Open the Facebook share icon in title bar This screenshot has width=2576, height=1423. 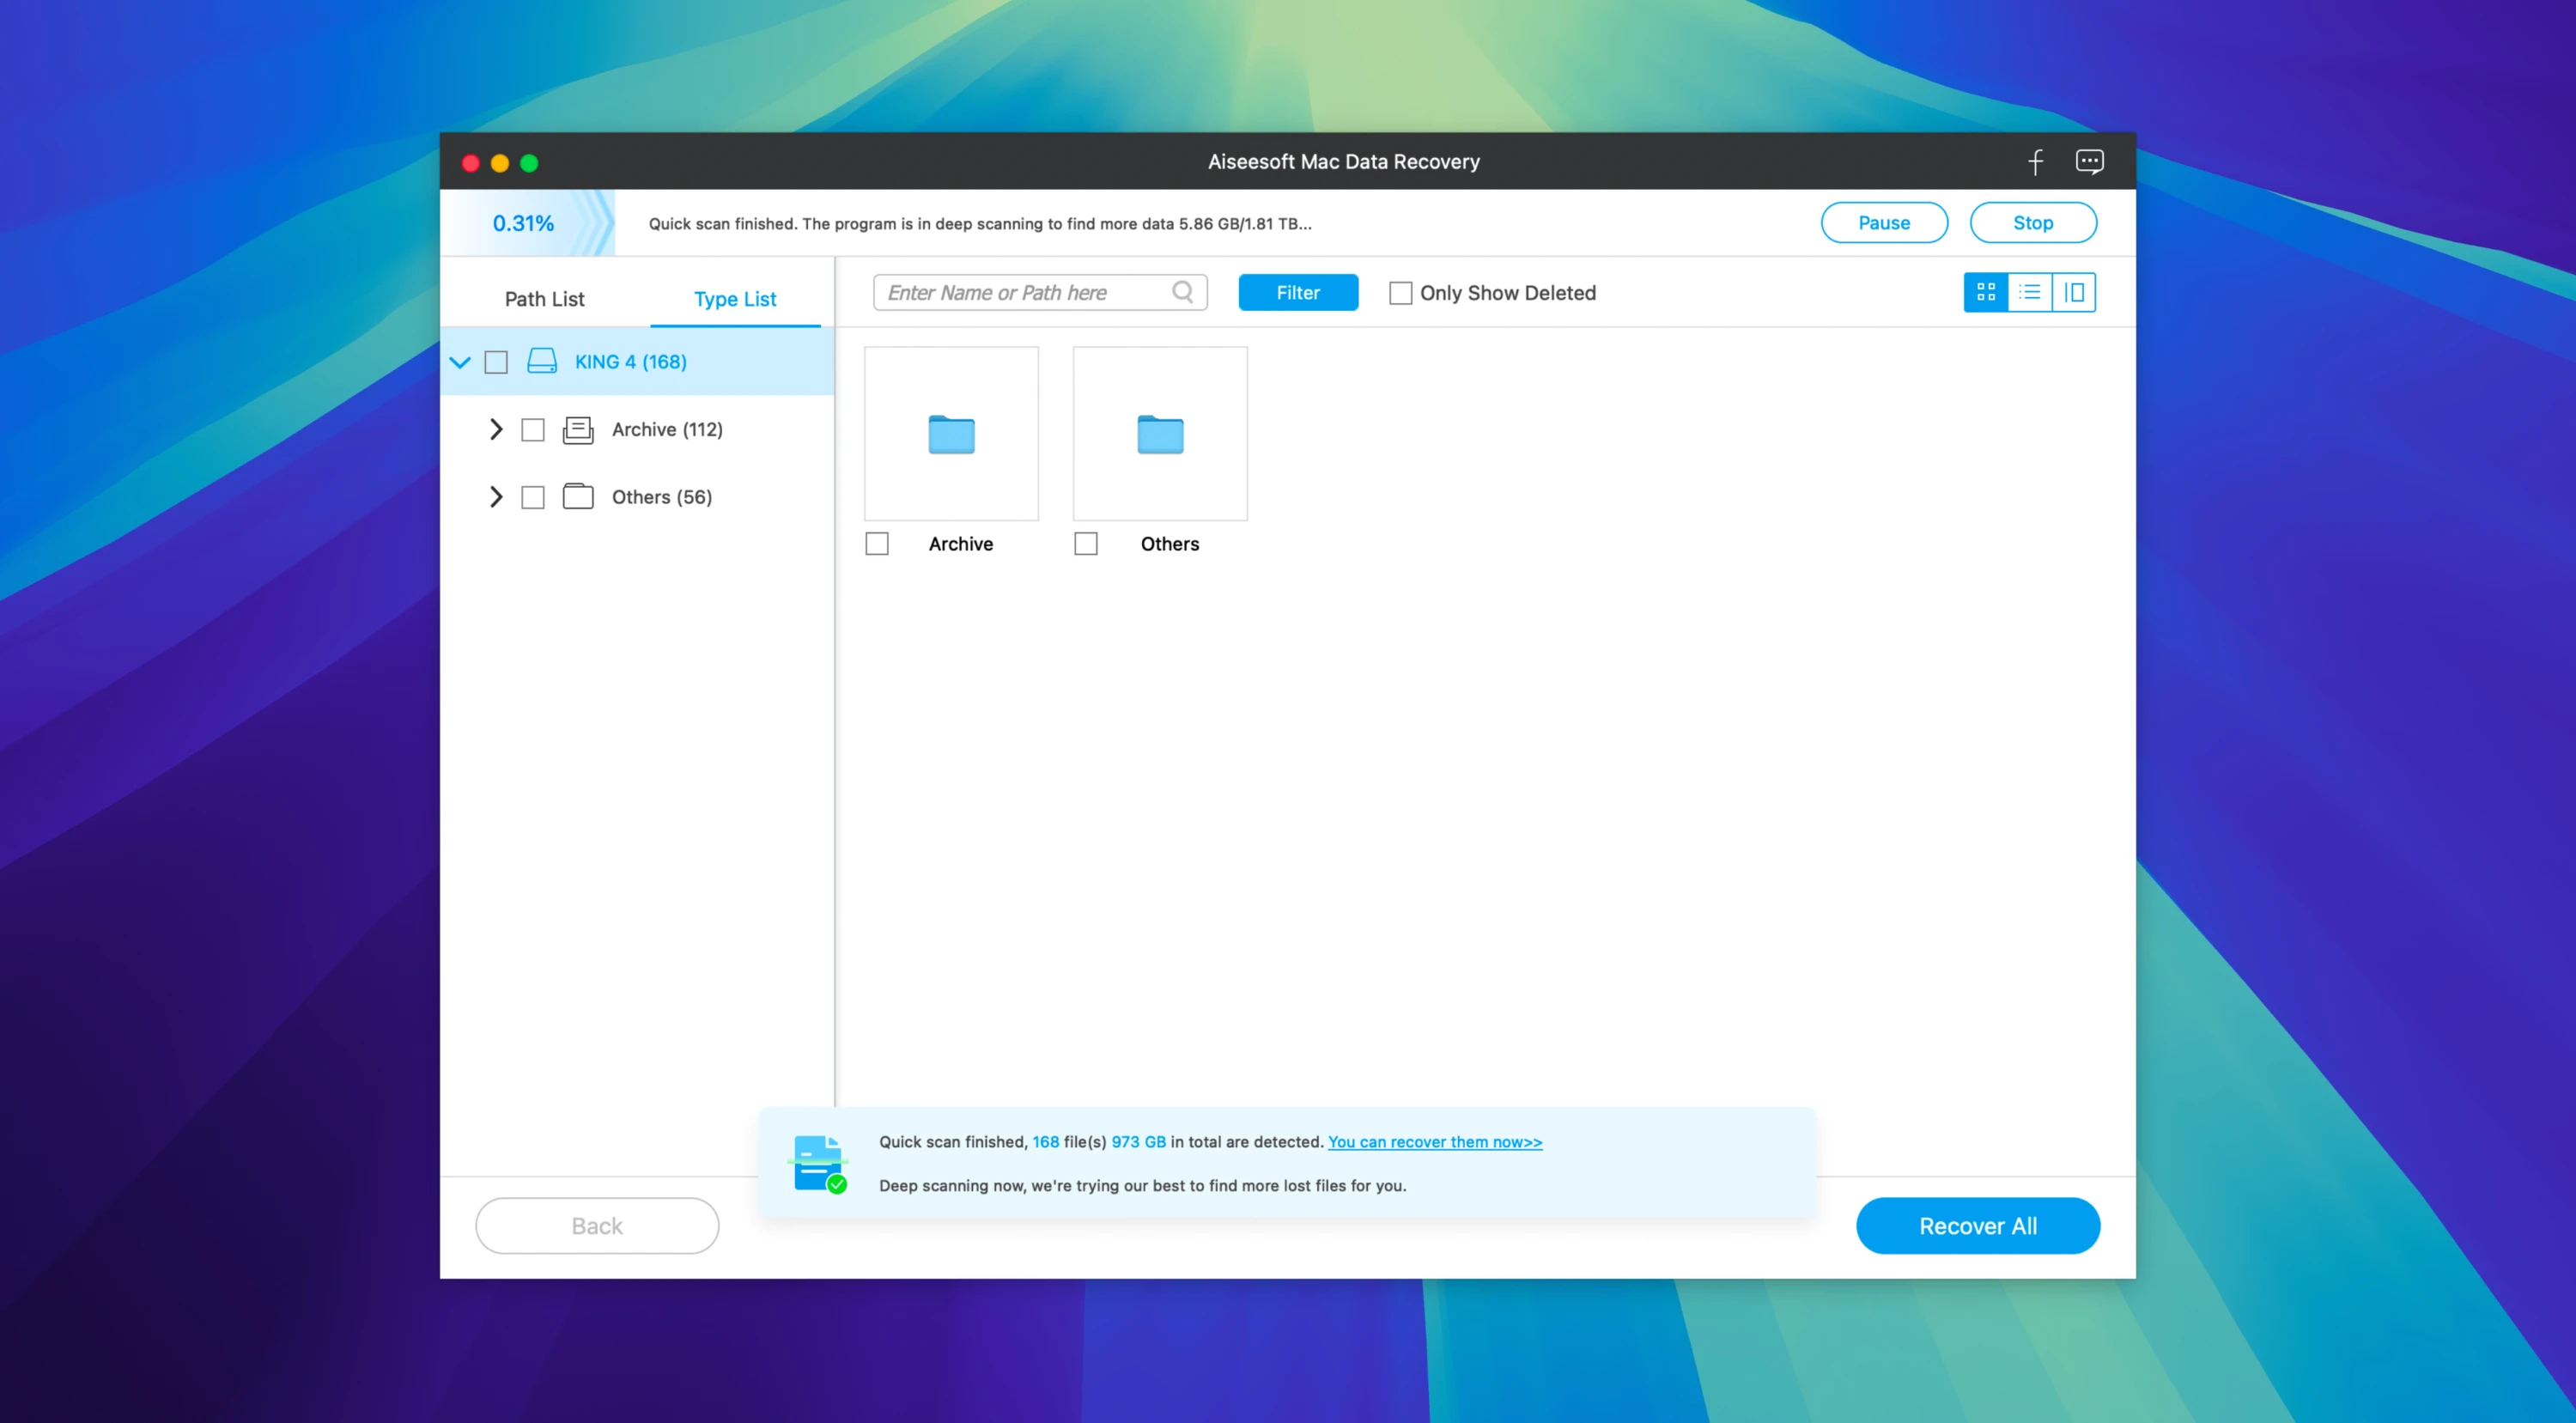click(2035, 161)
